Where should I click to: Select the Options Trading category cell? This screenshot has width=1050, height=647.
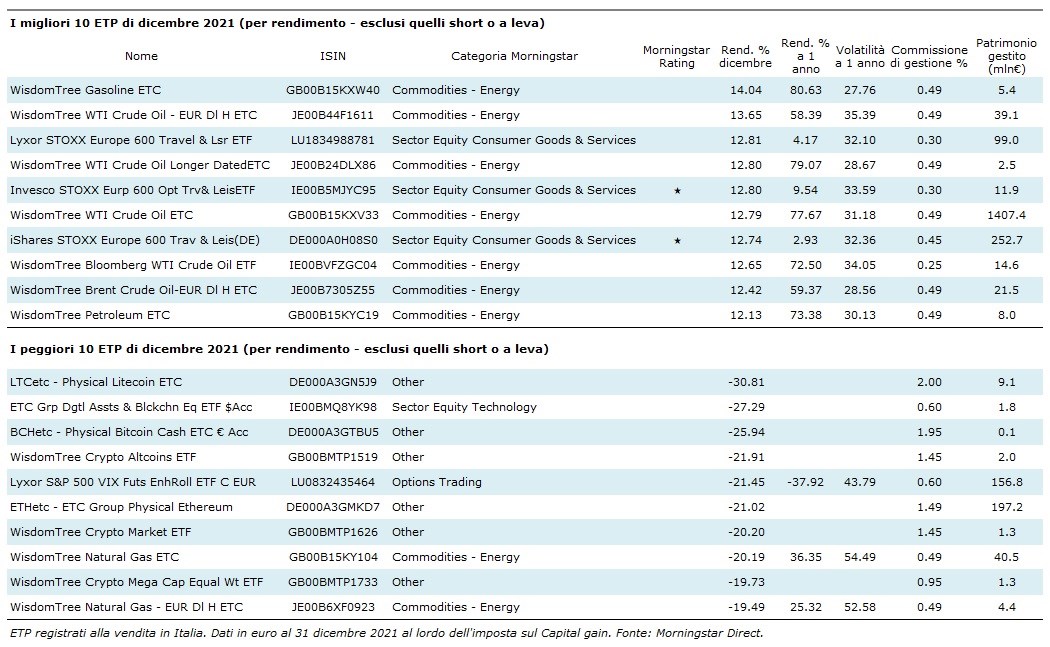[436, 482]
